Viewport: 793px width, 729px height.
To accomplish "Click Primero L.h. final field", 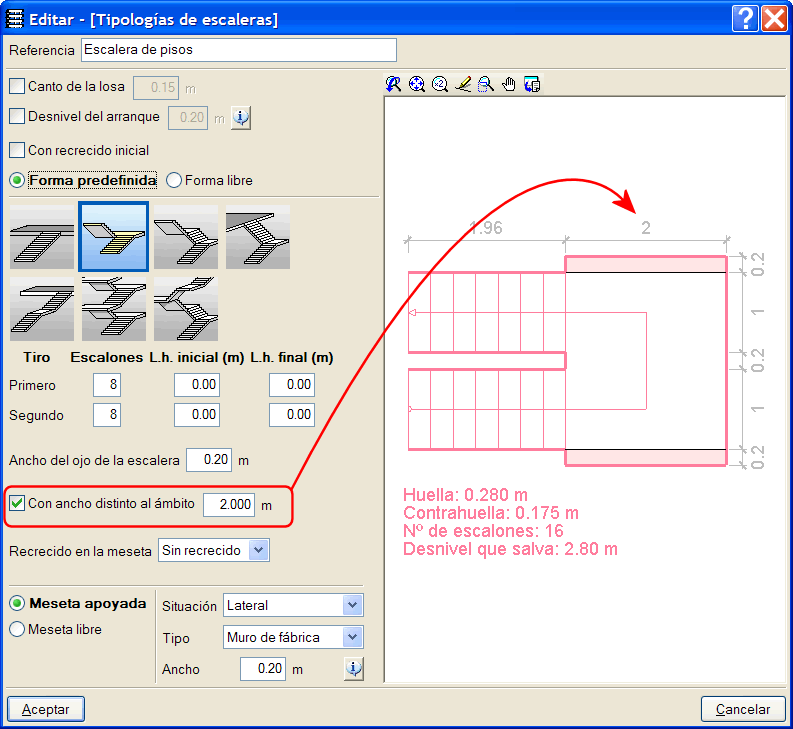I will click(292, 384).
